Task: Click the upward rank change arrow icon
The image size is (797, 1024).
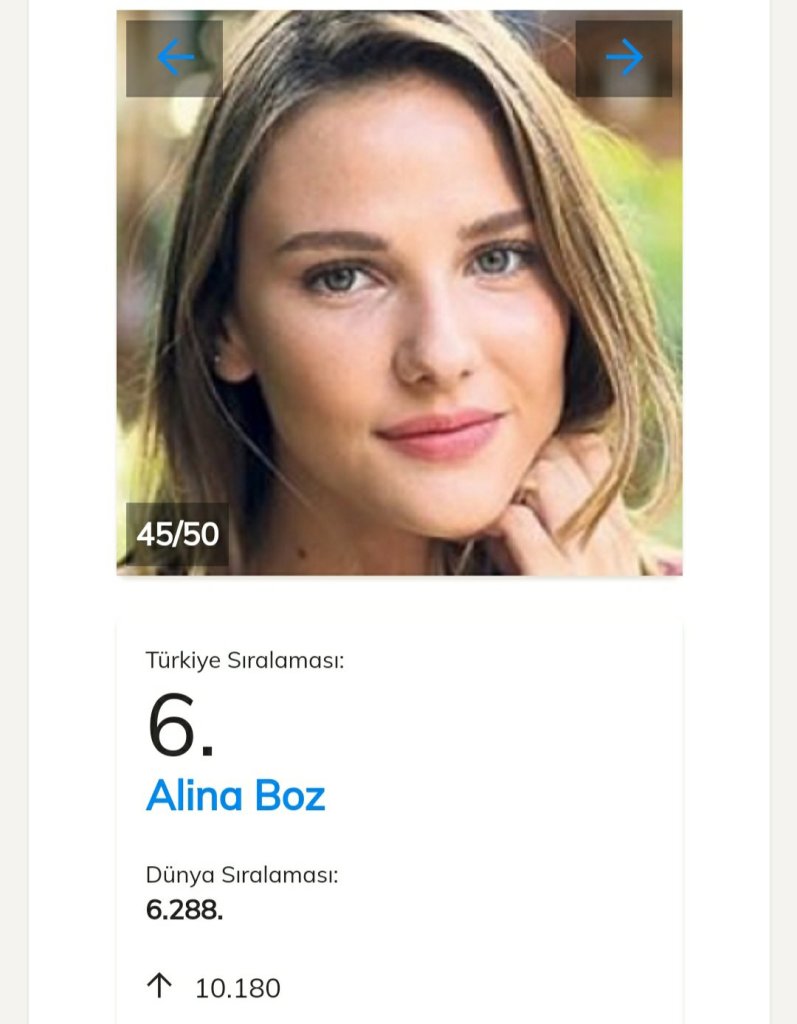Action: [x=159, y=986]
